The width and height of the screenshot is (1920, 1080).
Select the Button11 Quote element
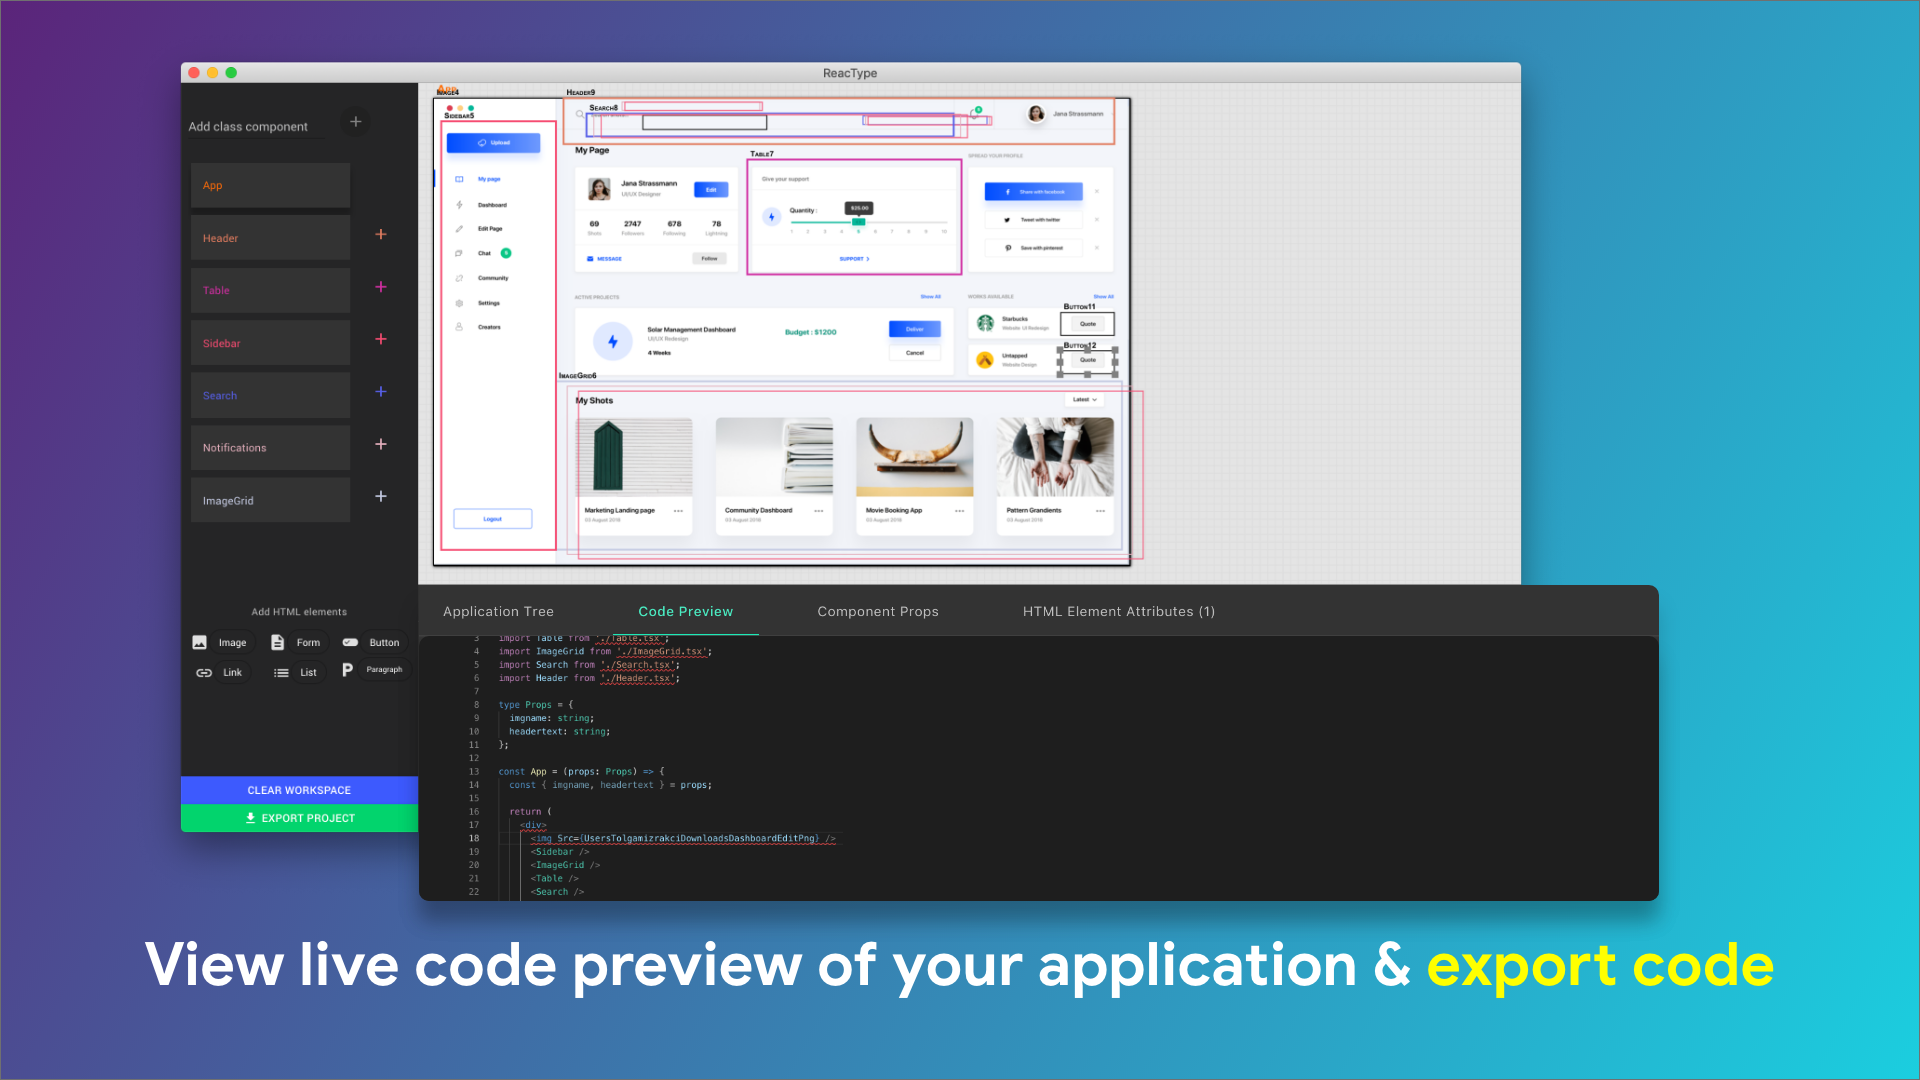point(1088,324)
